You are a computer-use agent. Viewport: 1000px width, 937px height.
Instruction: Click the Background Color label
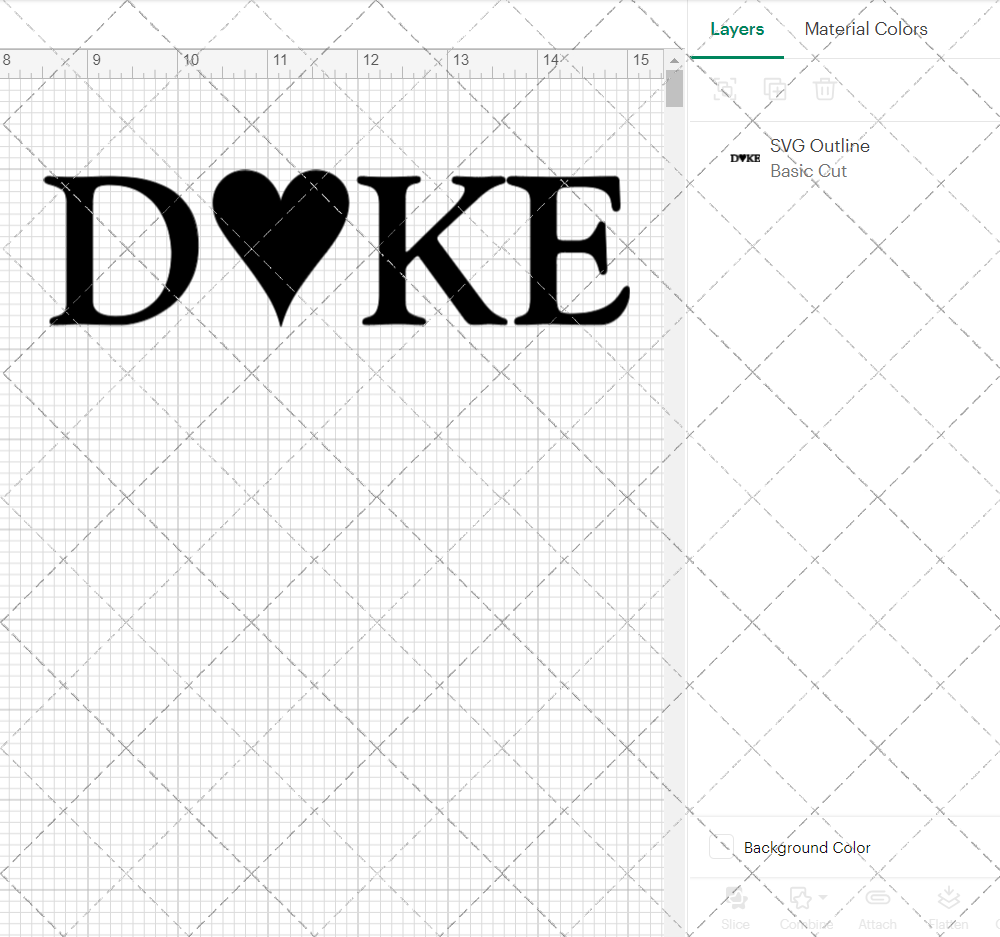[x=807, y=848]
